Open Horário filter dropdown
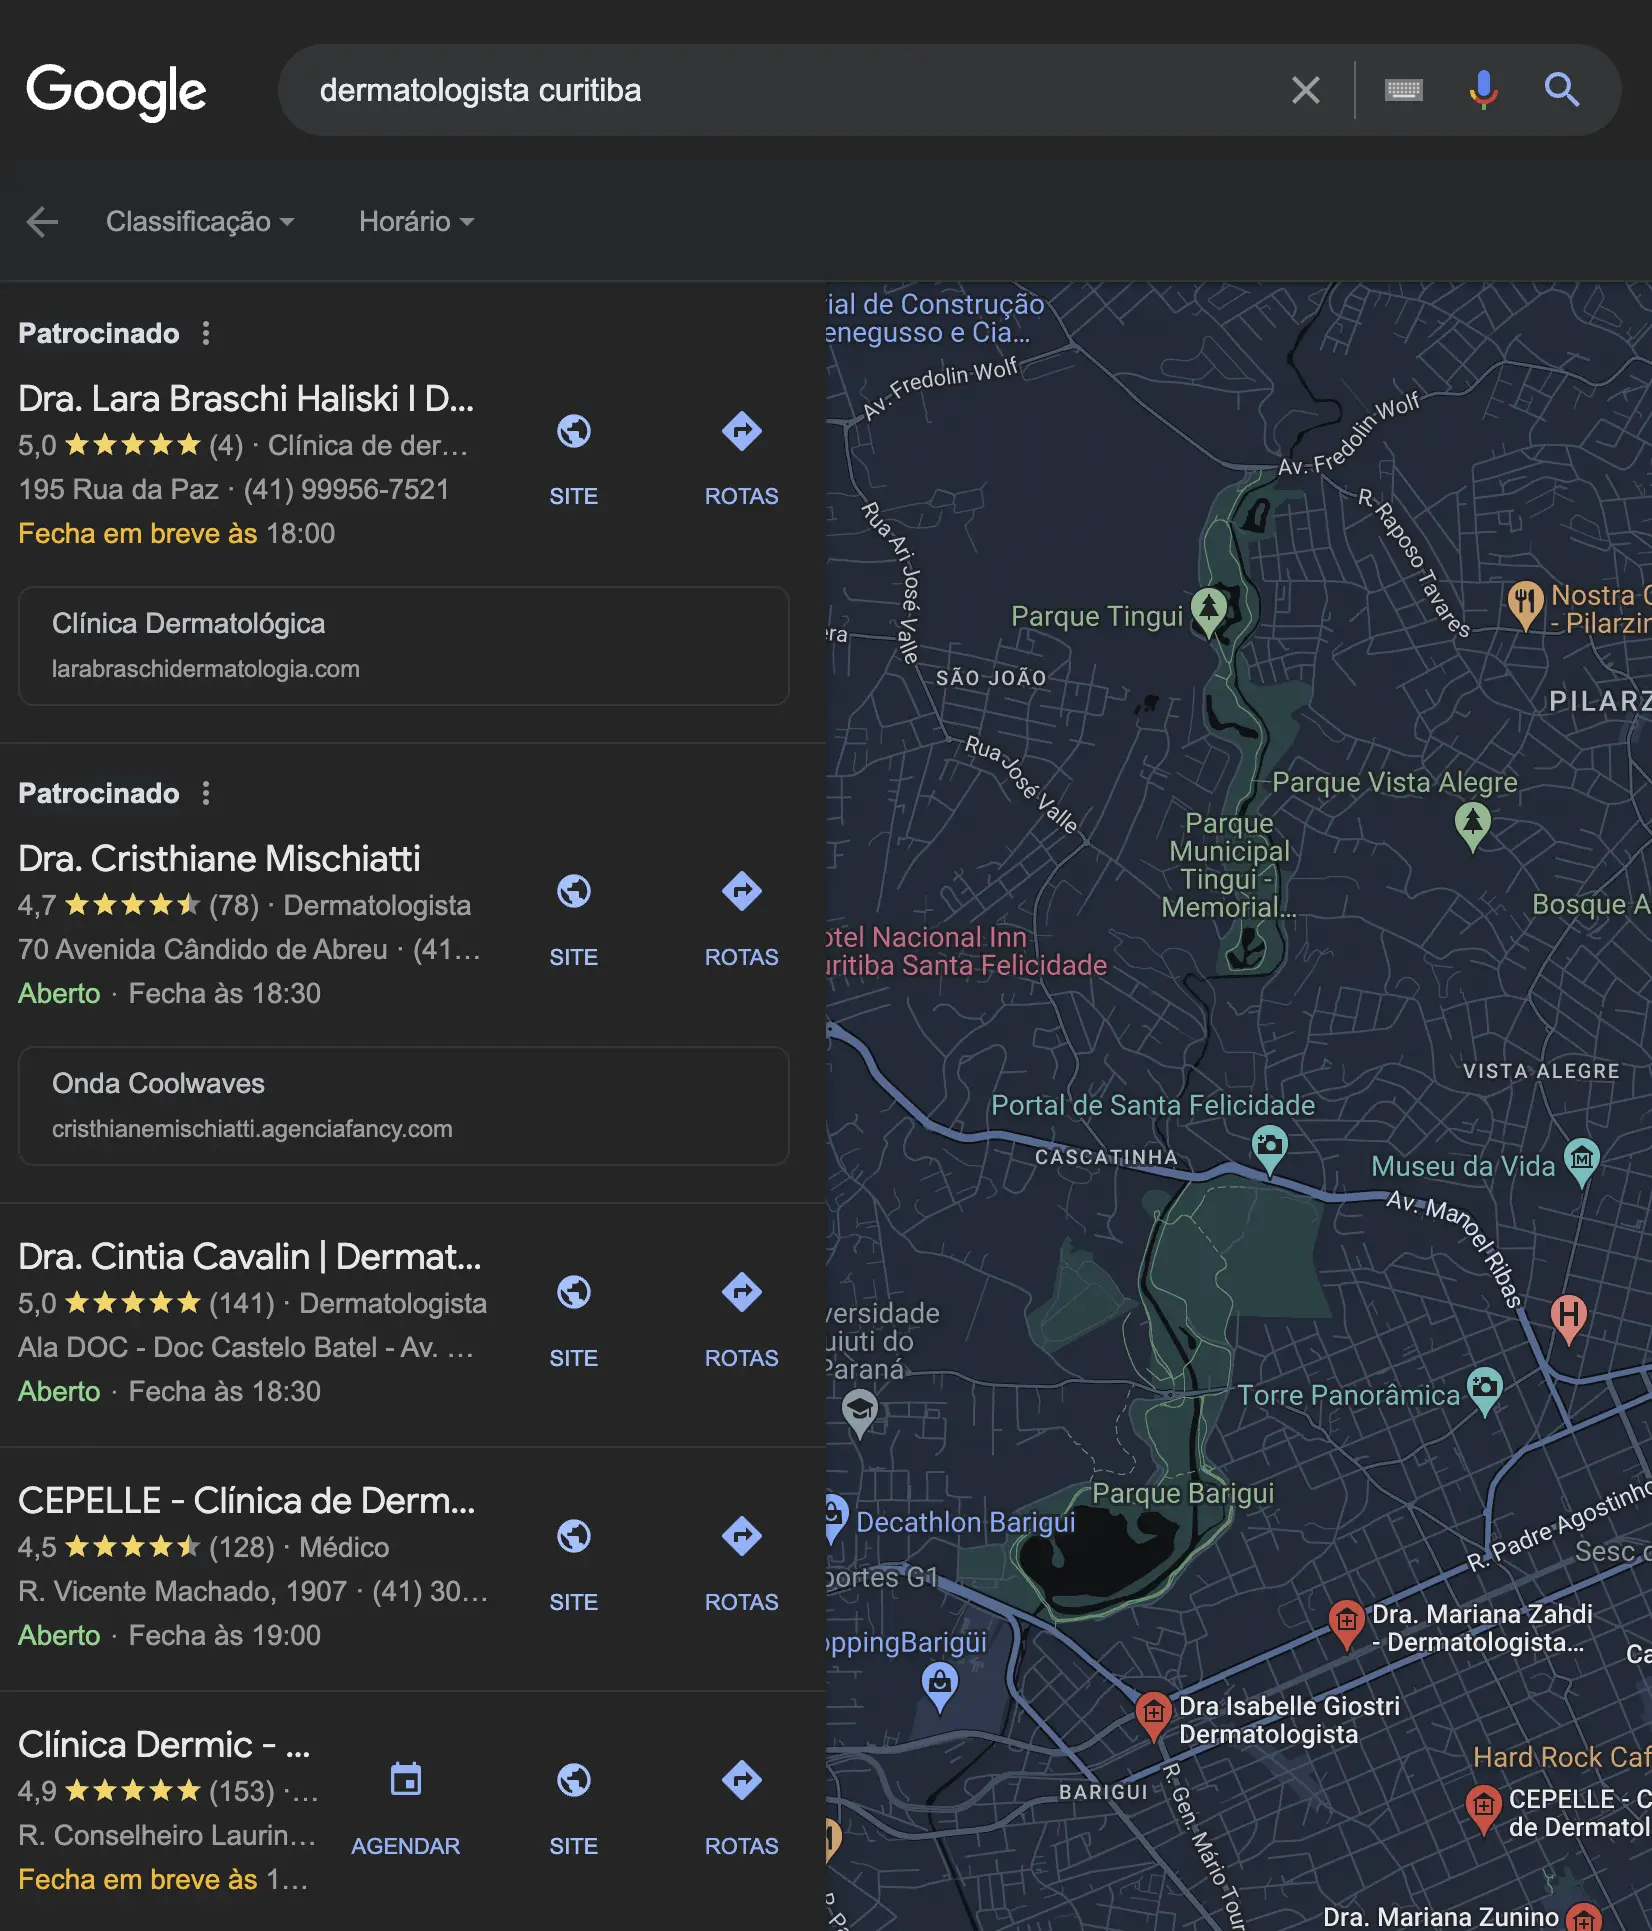Viewport: 1652px width, 1931px height. 416,221
